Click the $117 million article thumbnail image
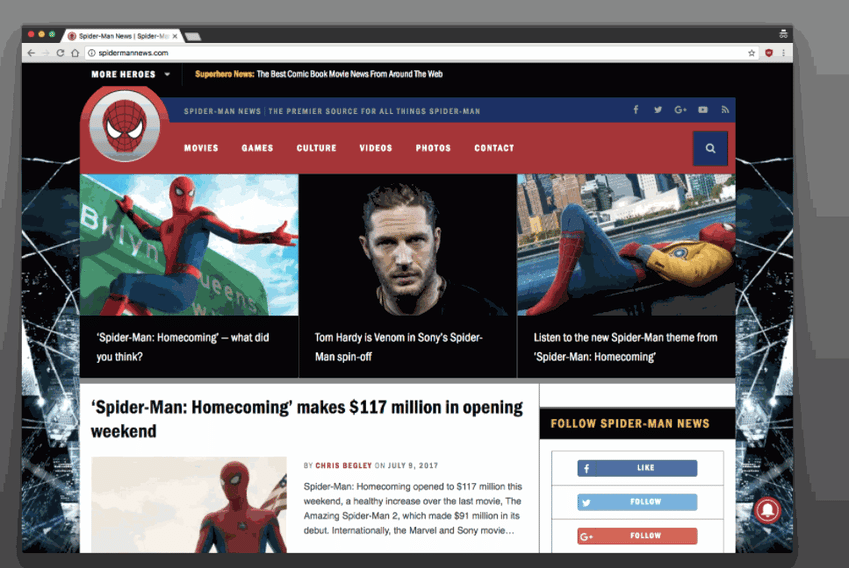 [189, 505]
